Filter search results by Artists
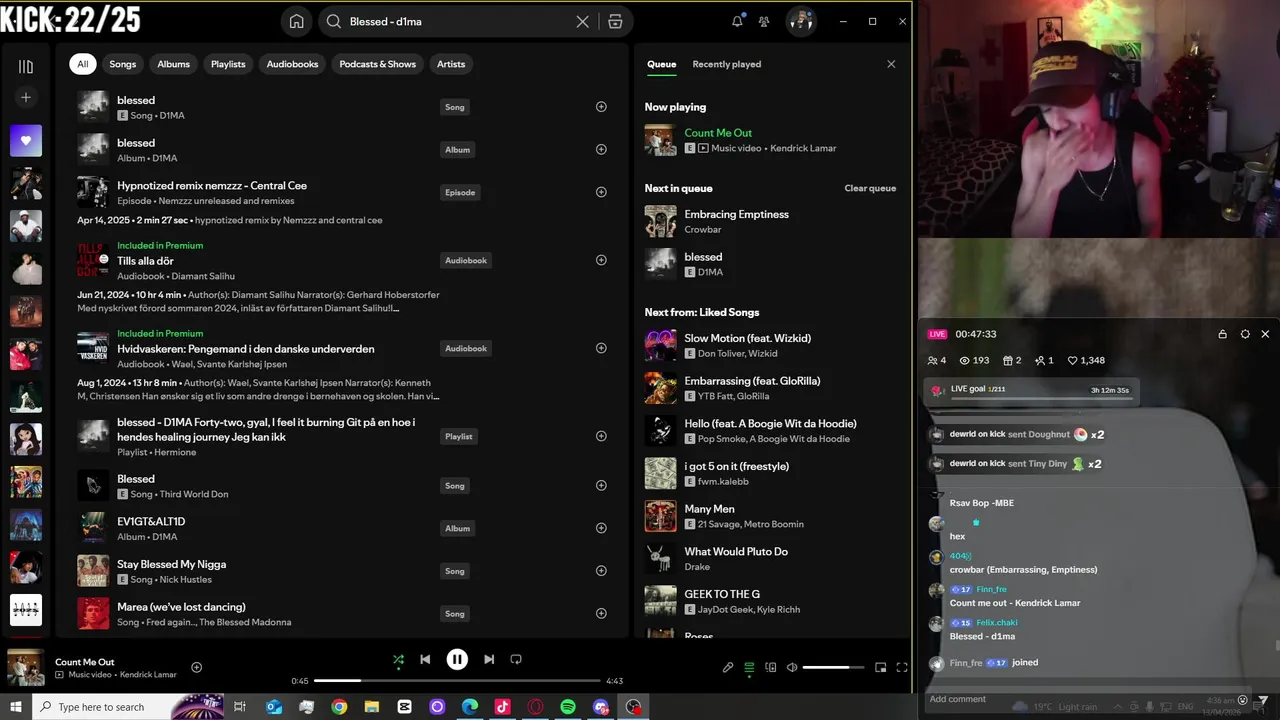 pyautogui.click(x=451, y=64)
